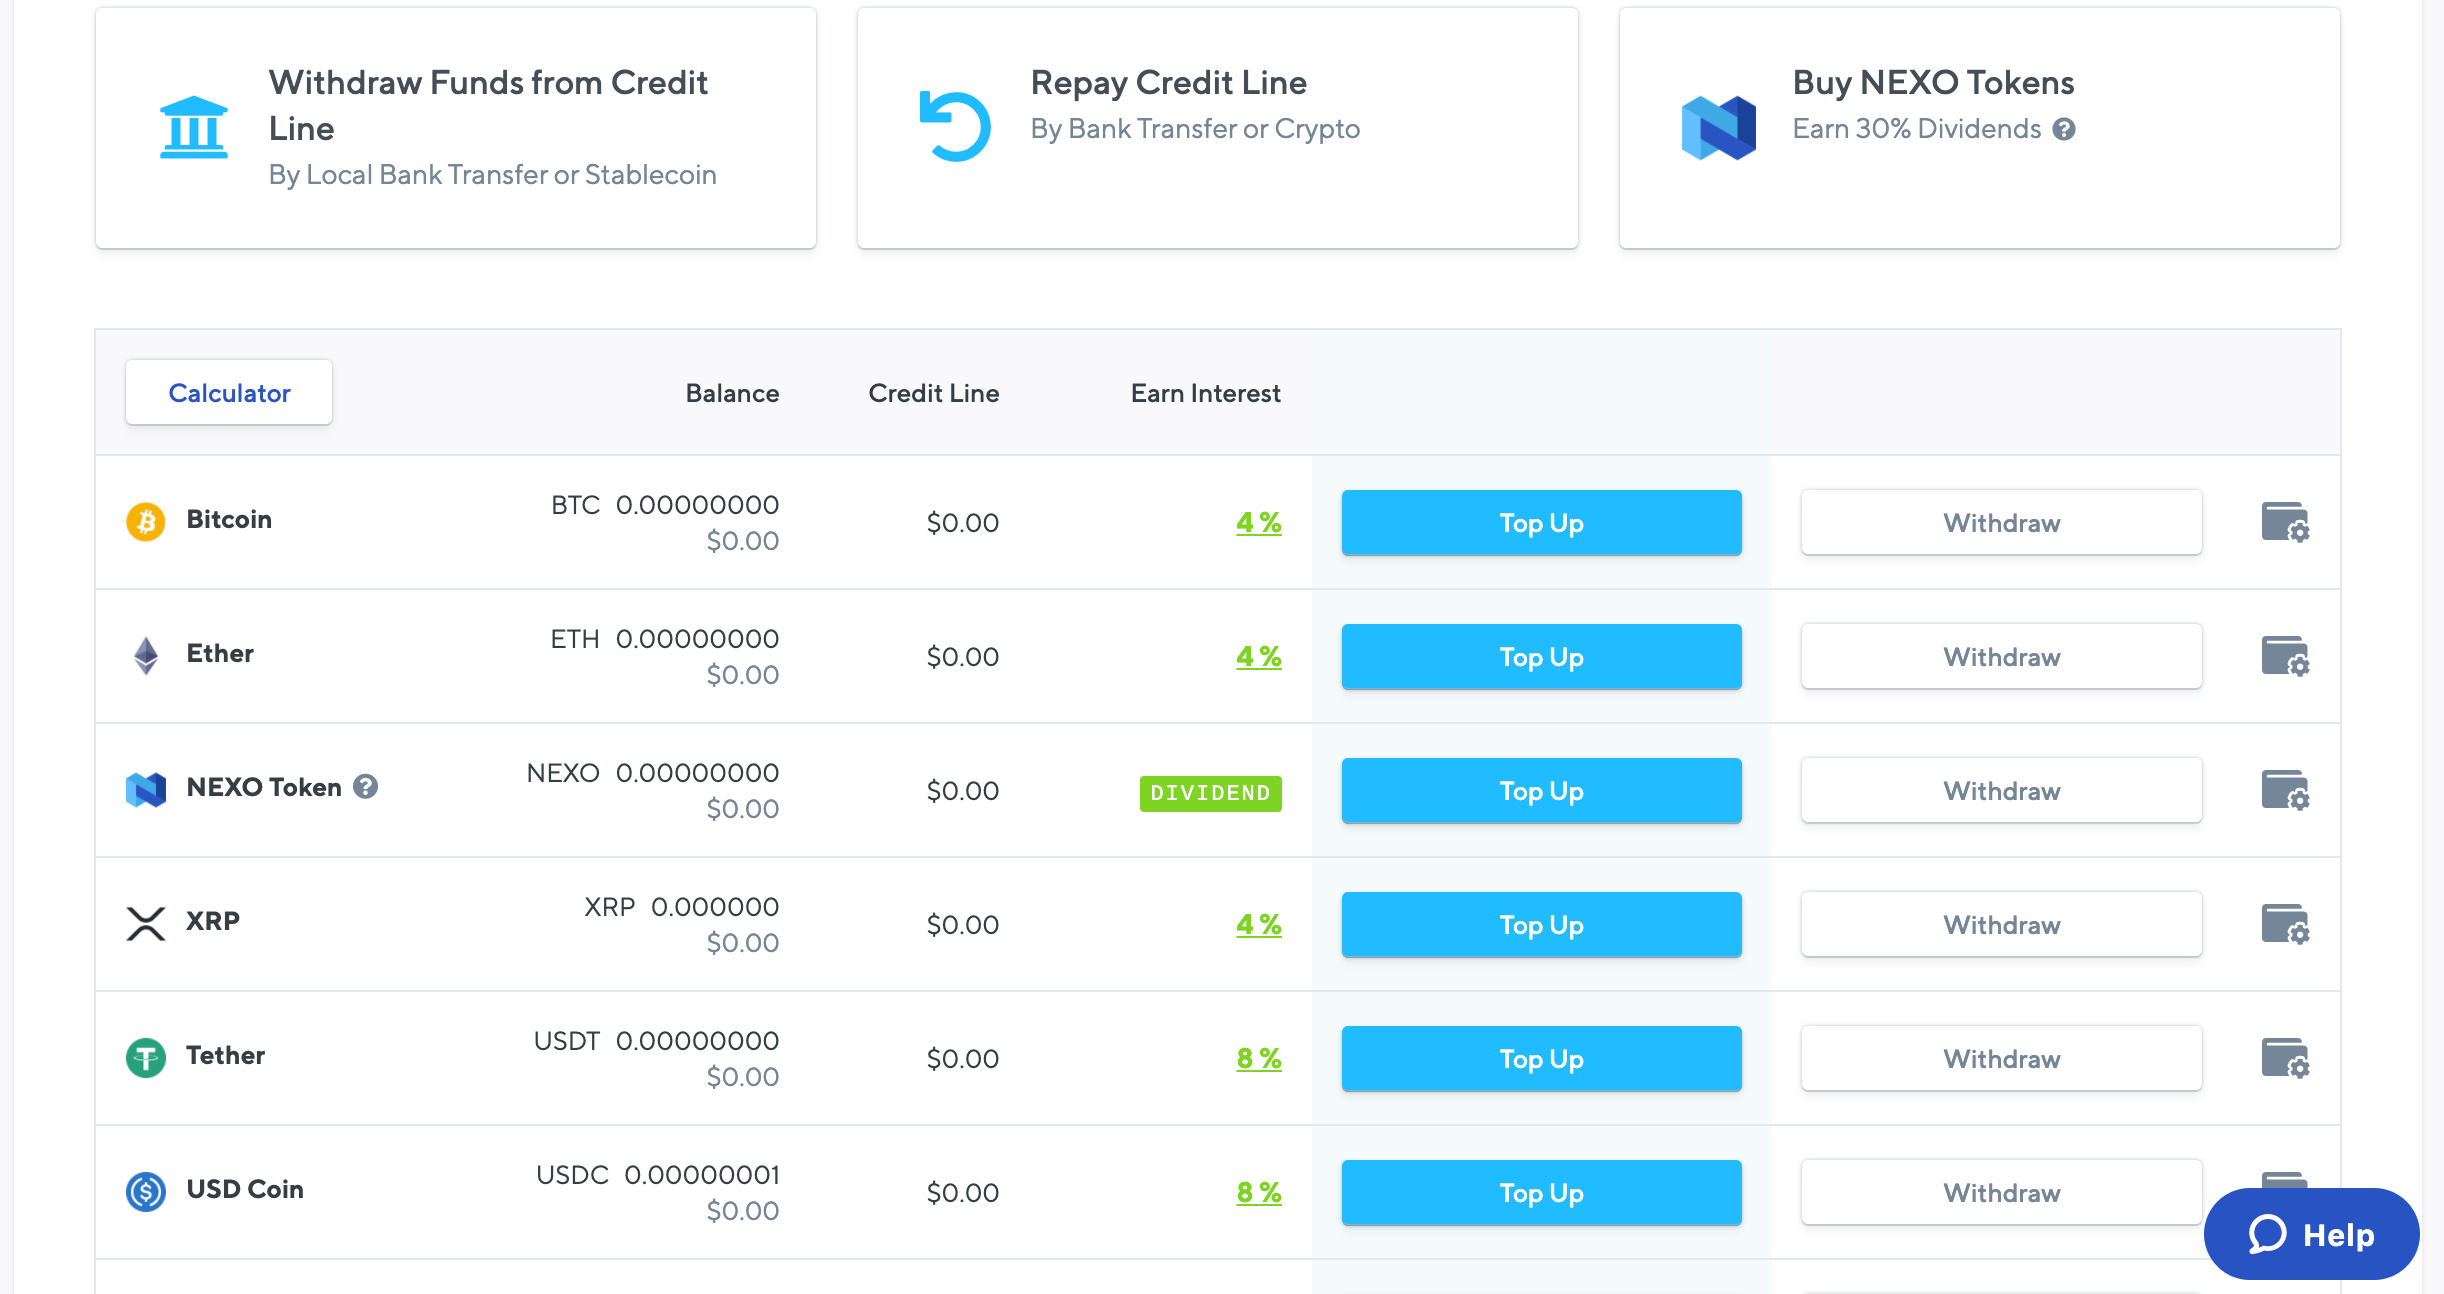This screenshot has width=2444, height=1294.
Task: Click the repay circular arrow icon
Action: [955, 126]
